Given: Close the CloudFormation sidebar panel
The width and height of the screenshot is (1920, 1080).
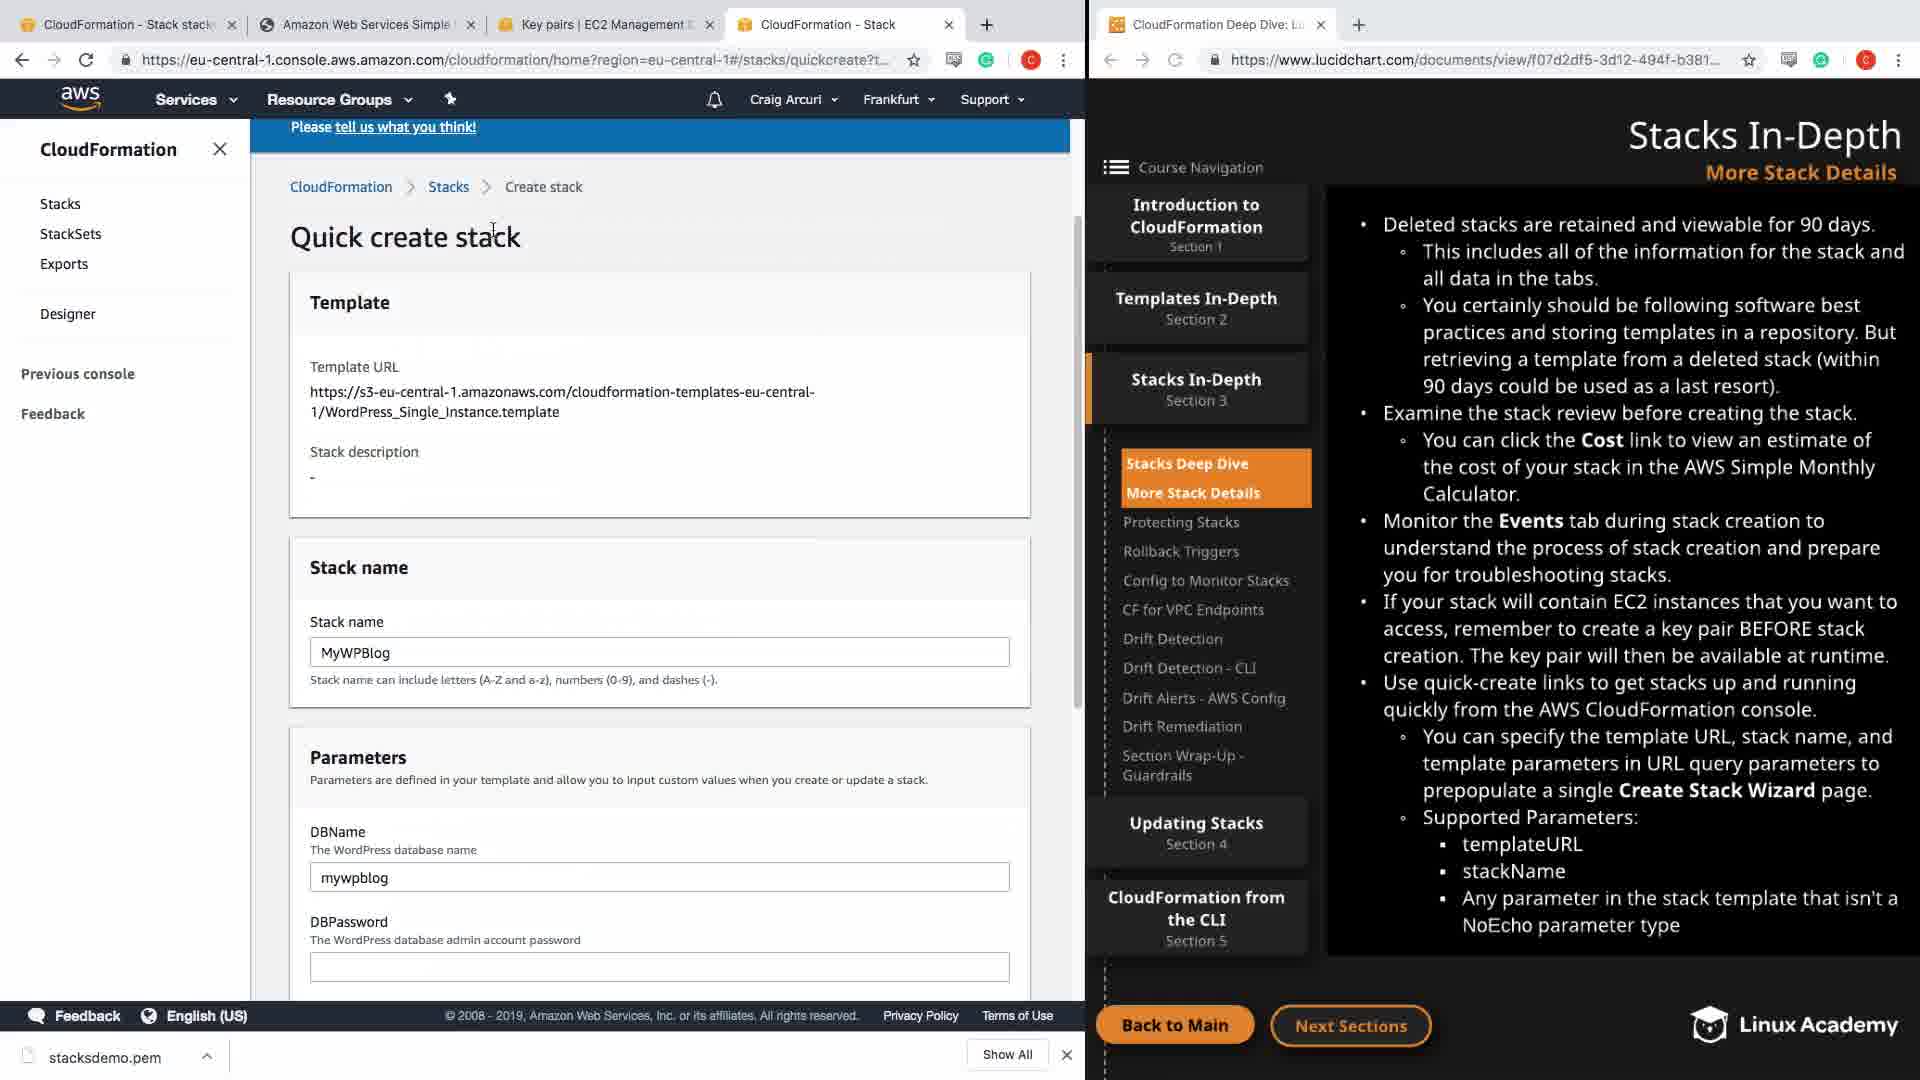Looking at the screenshot, I should pyautogui.click(x=220, y=149).
